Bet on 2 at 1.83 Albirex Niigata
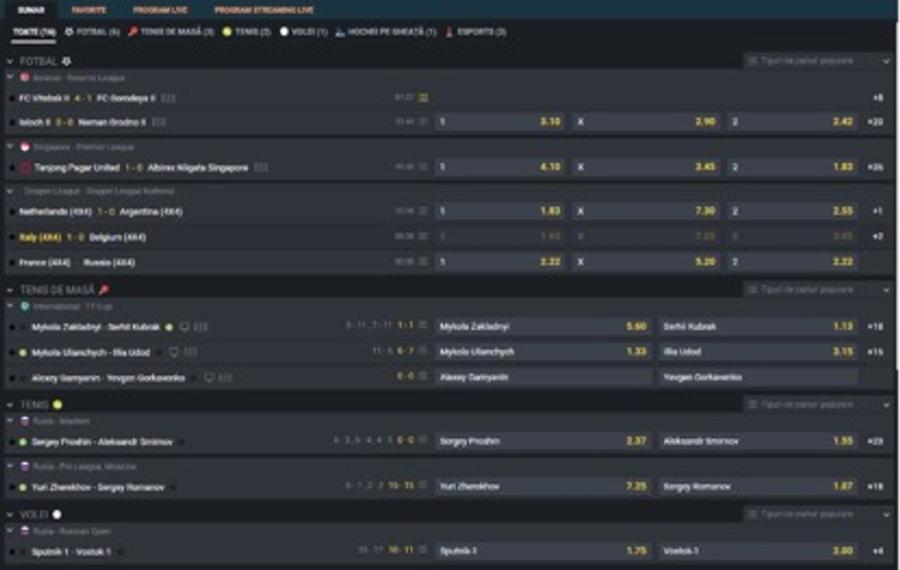 792,167
